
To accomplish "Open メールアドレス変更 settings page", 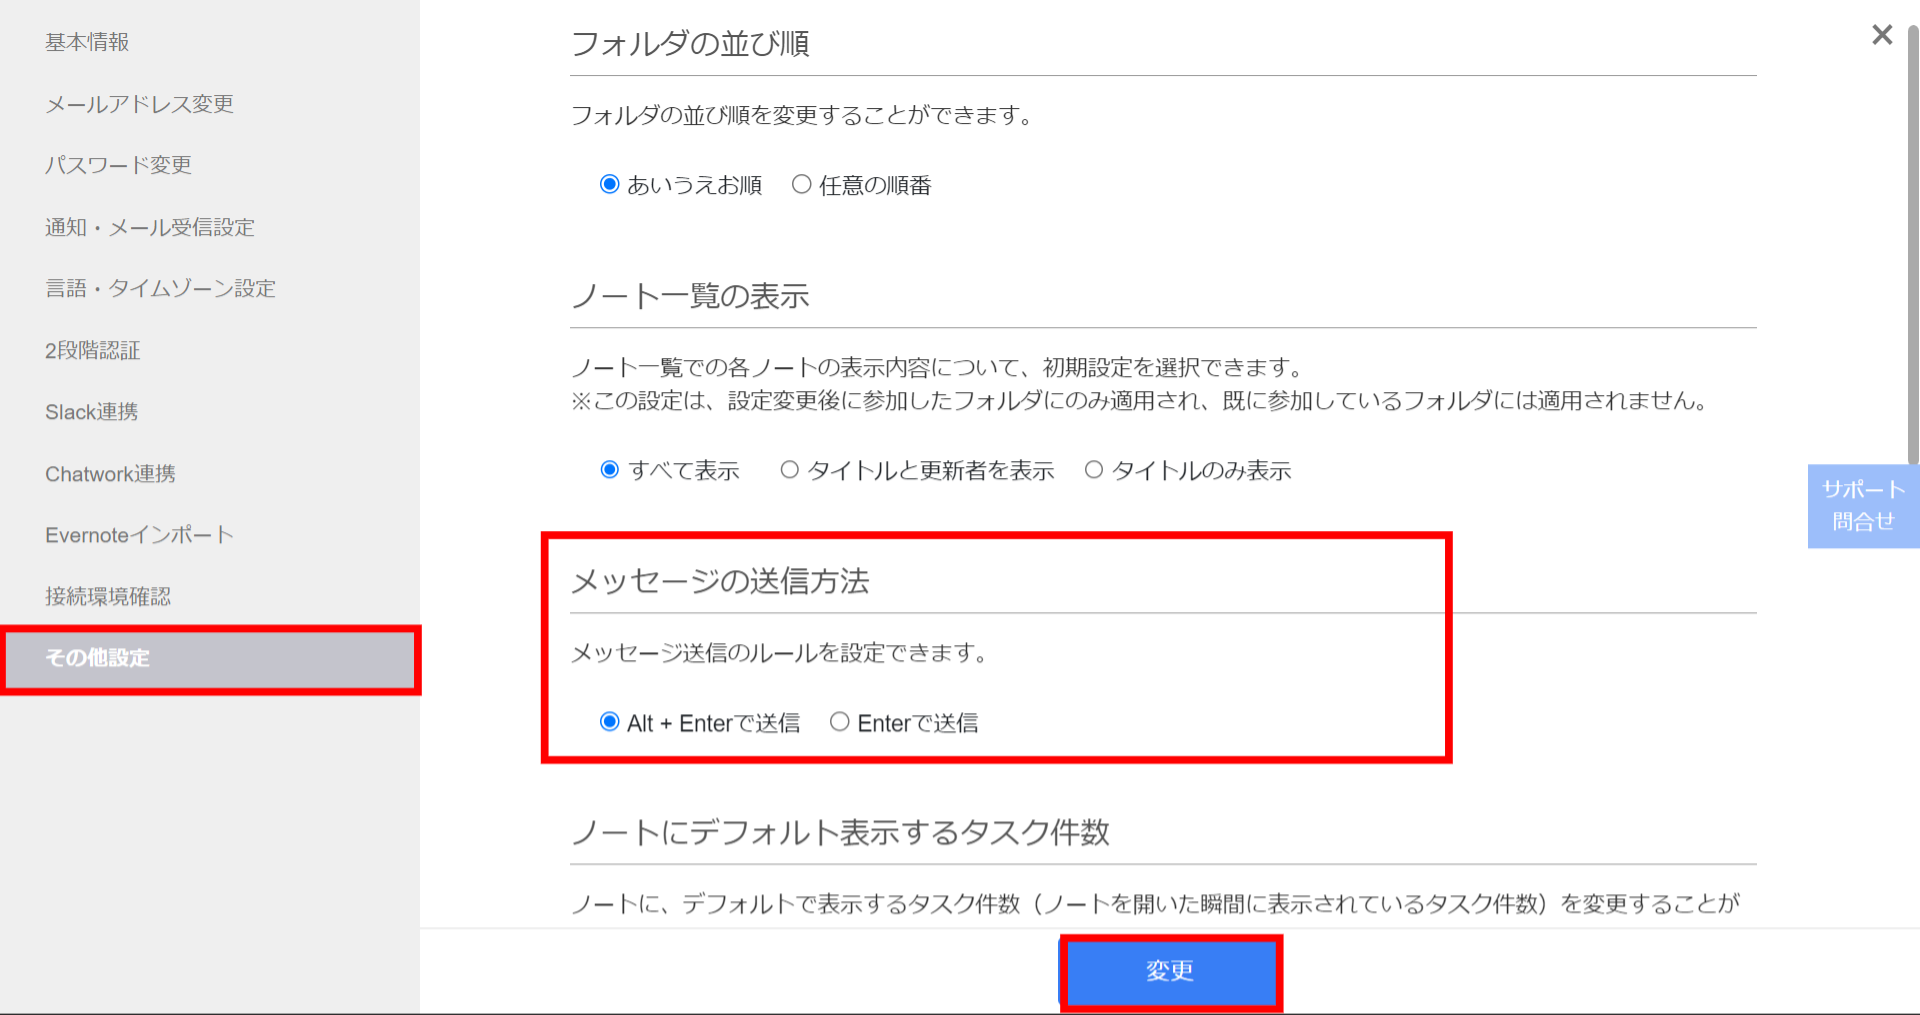I will (x=139, y=103).
